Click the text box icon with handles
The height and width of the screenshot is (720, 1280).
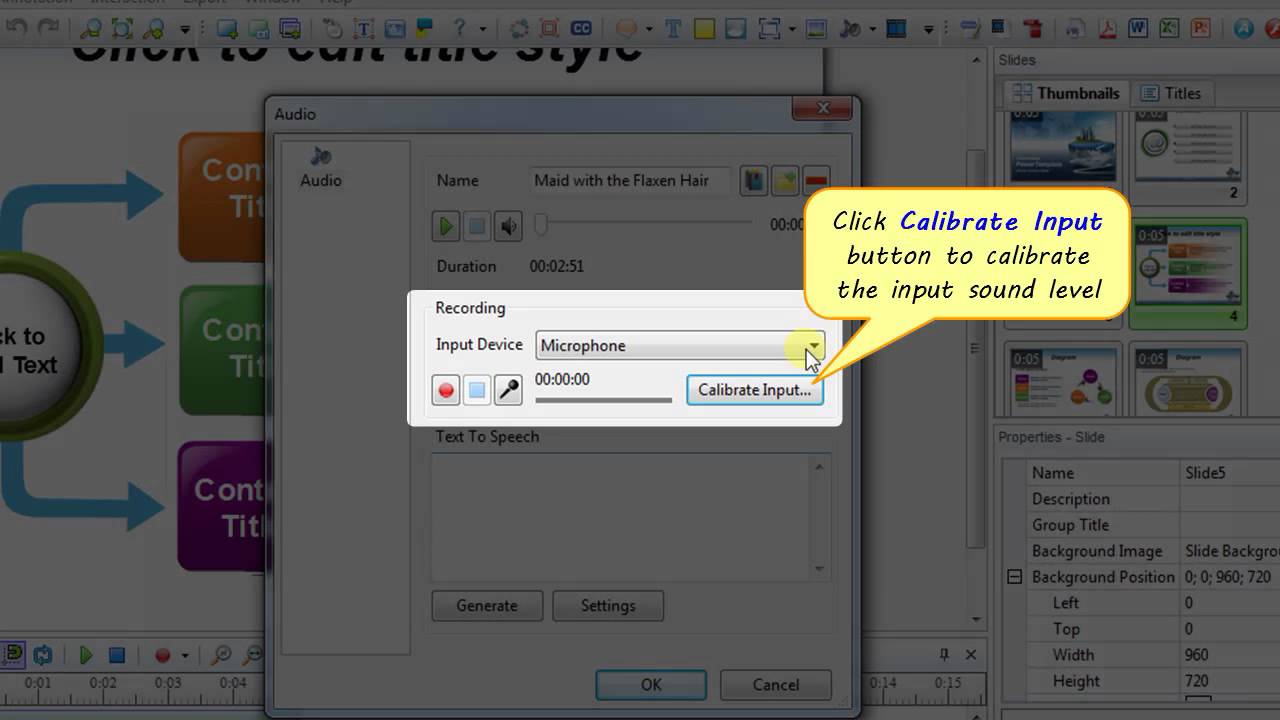click(x=365, y=29)
